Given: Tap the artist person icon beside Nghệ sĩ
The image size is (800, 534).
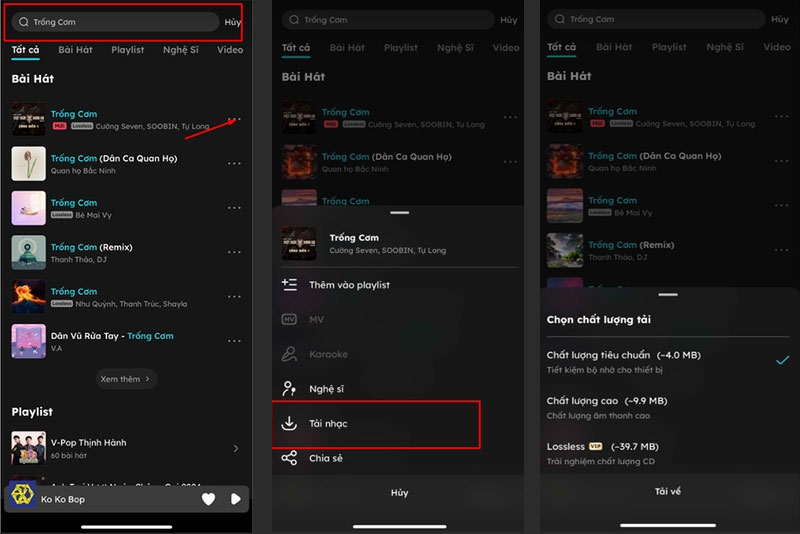Looking at the screenshot, I should 289,389.
